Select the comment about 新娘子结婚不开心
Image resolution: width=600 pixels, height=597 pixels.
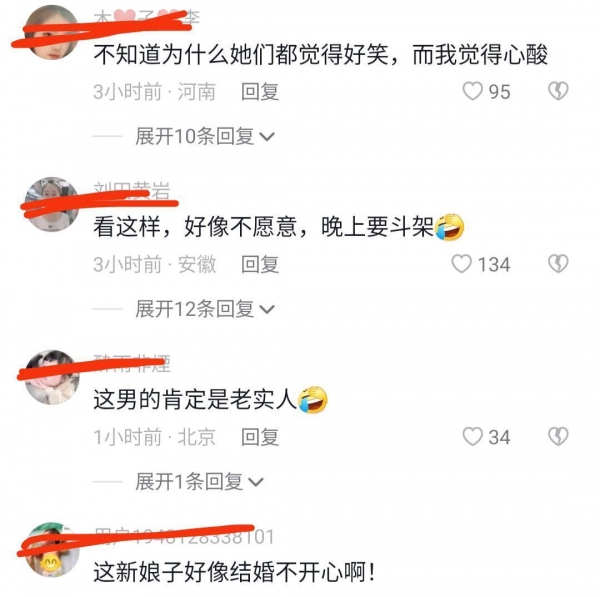click(235, 573)
